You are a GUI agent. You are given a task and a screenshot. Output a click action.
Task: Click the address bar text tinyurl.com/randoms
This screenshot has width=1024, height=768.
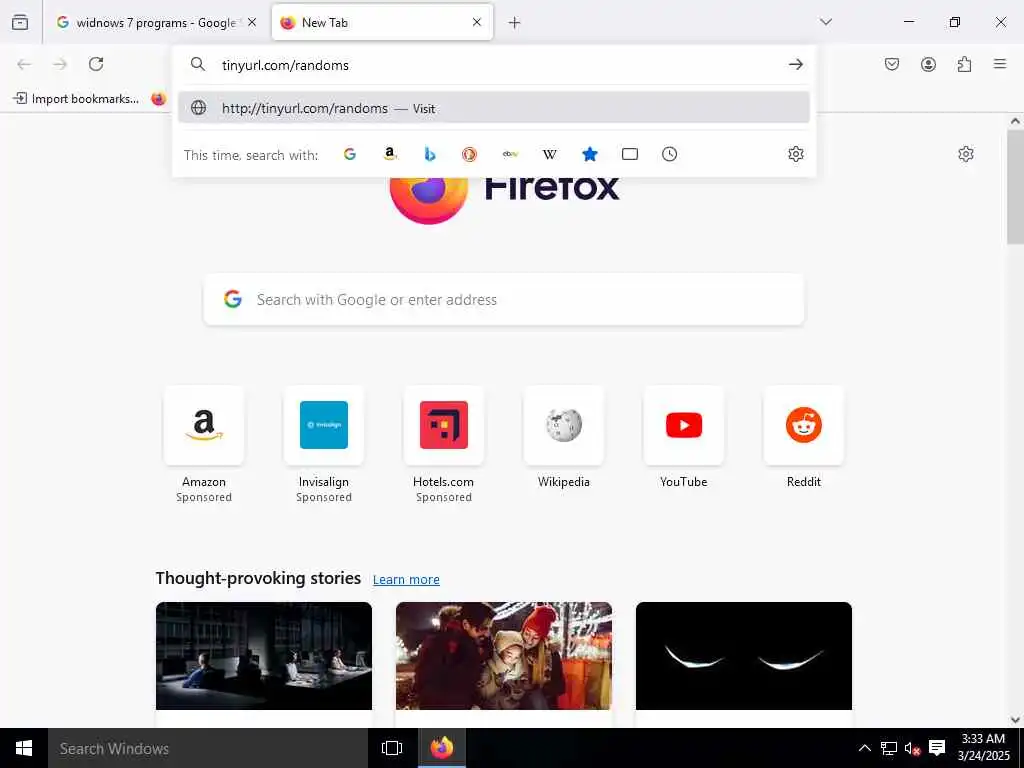tap(285, 65)
